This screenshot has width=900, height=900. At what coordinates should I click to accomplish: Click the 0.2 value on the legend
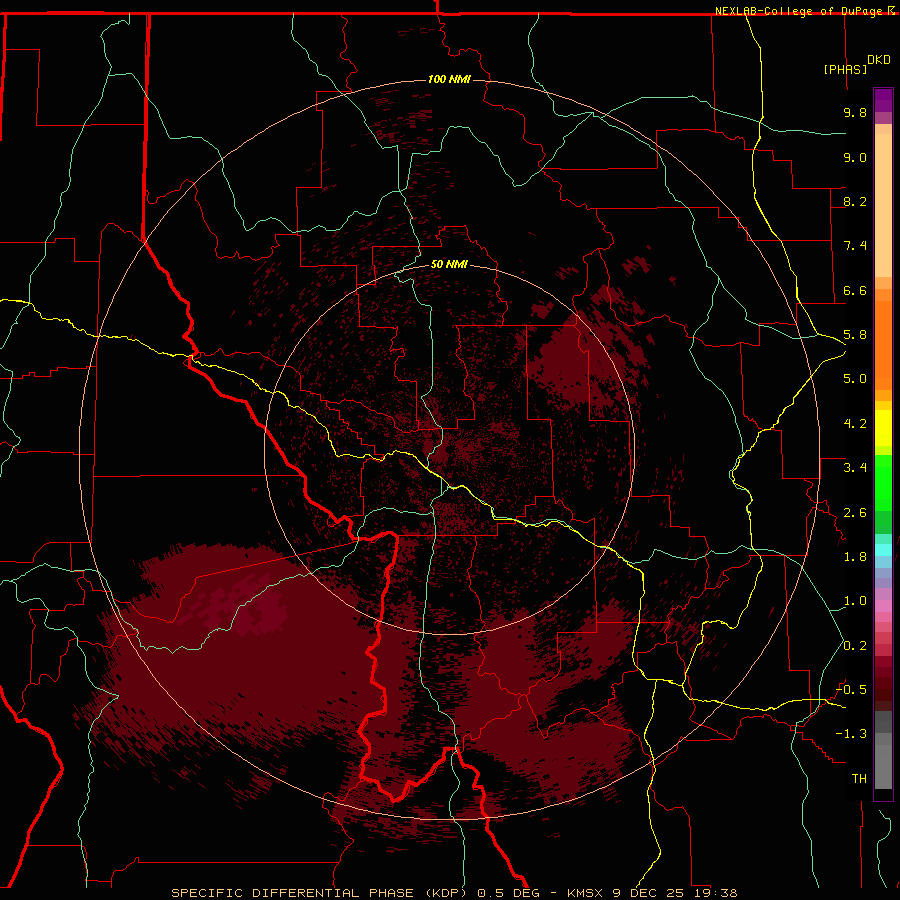(855, 646)
